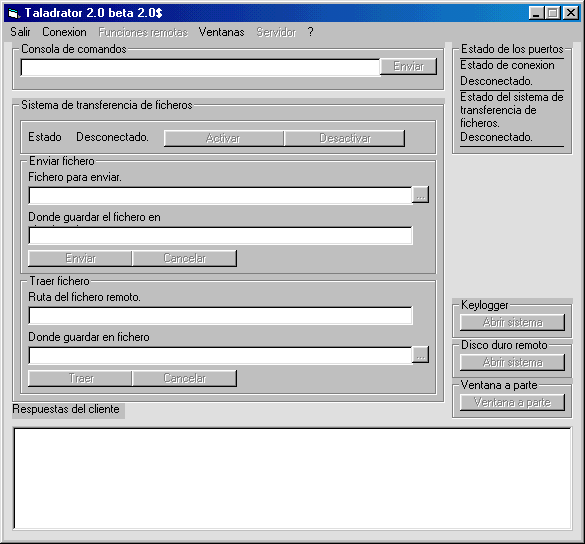Minimize the Taladrator window
This screenshot has width=585, height=544.
tap(536, 13)
